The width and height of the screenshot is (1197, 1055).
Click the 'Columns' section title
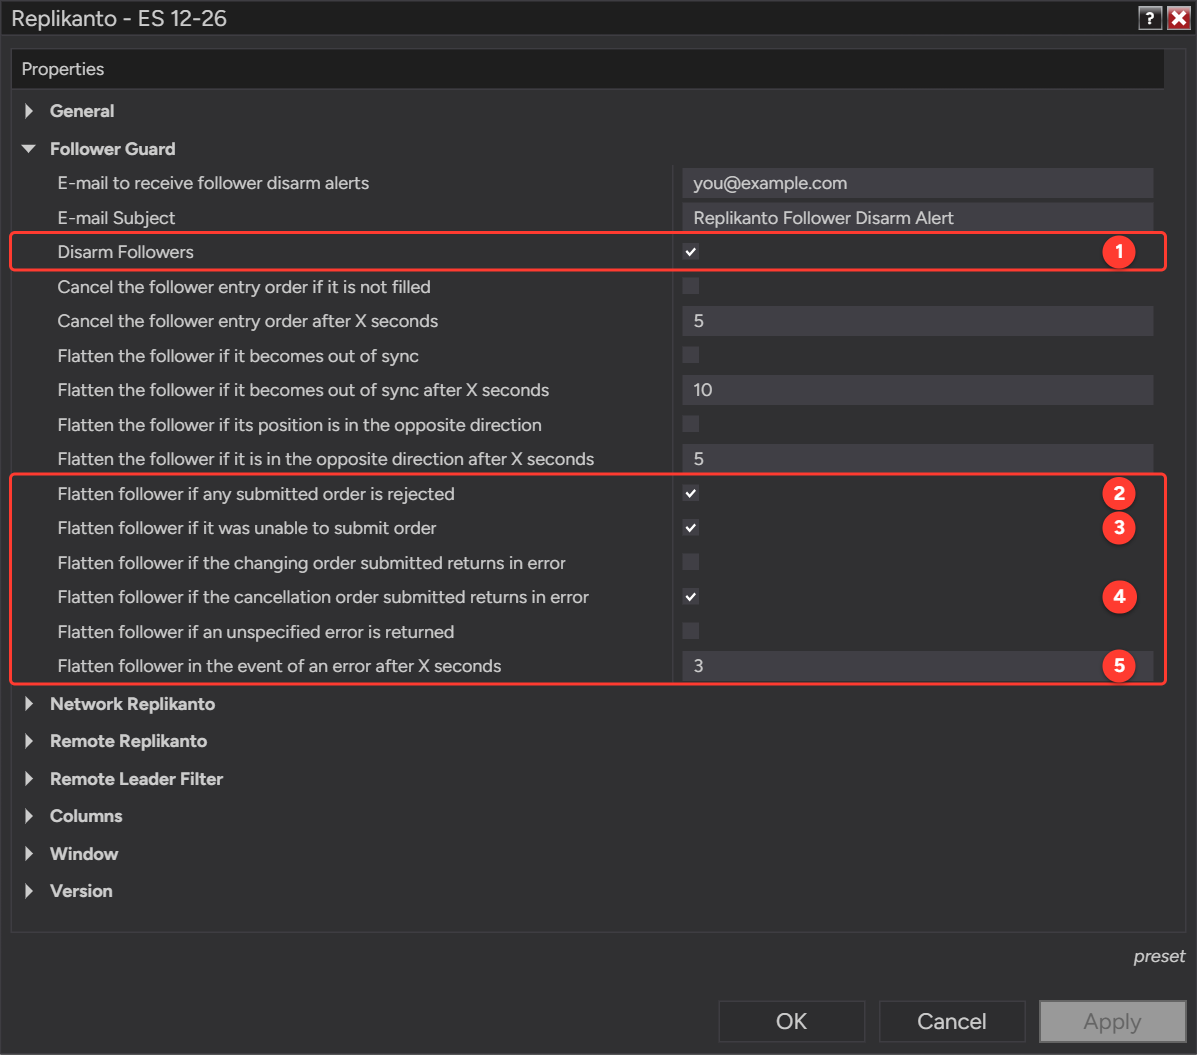tap(86, 816)
